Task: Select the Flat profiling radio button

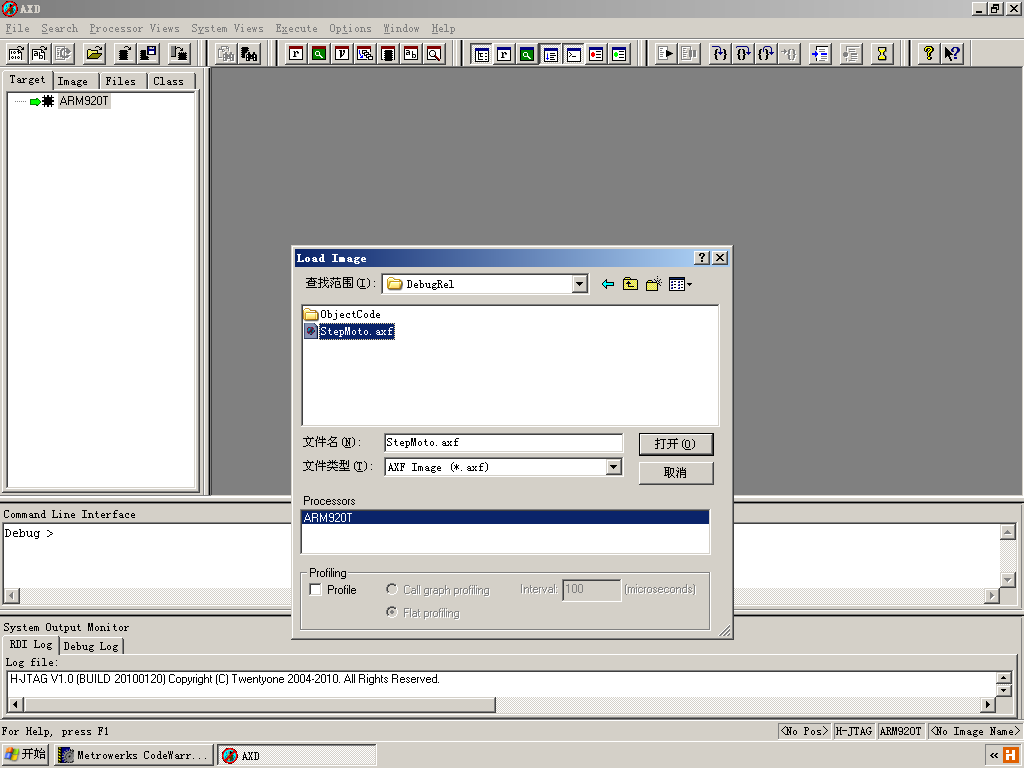Action: tap(392, 612)
